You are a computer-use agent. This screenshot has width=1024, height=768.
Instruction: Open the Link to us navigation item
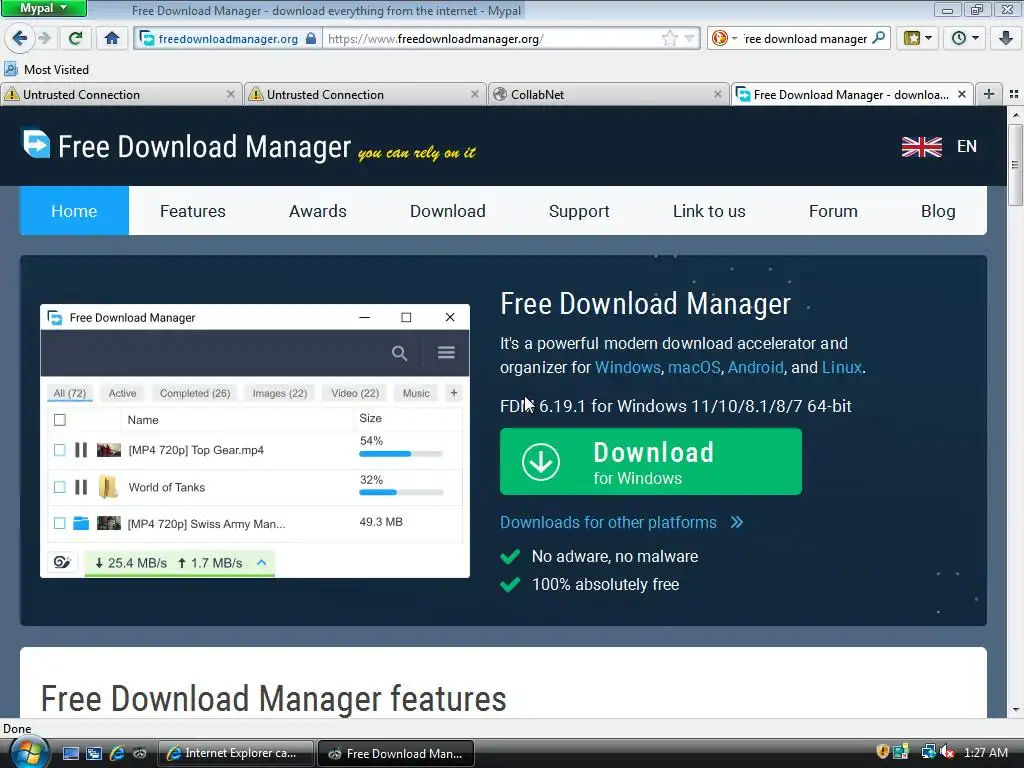709,211
